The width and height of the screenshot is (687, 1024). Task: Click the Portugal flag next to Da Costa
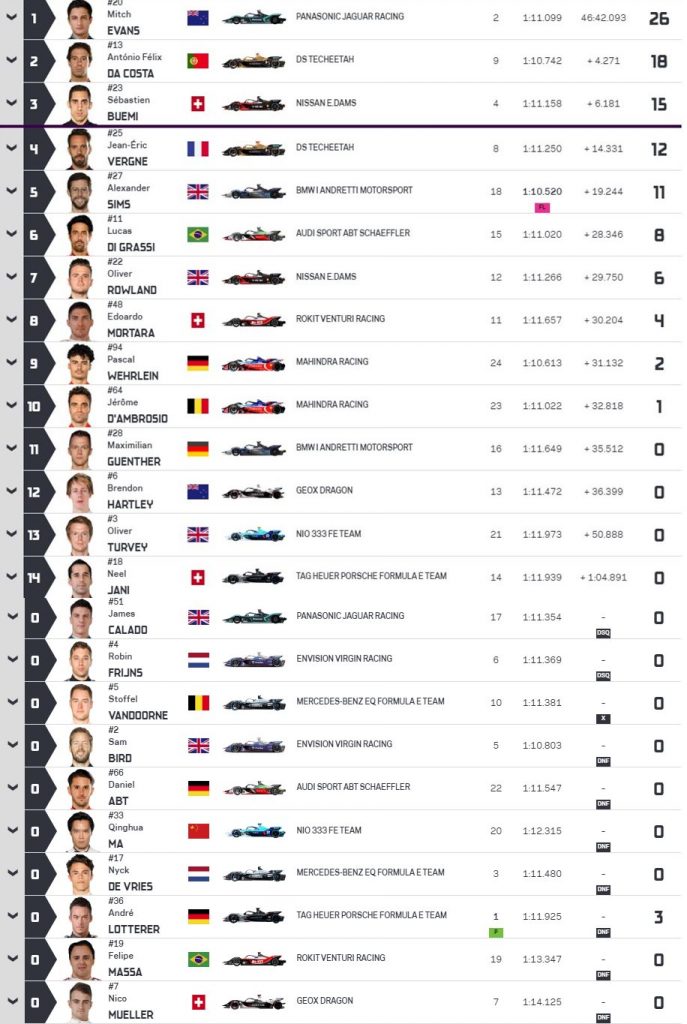[198, 61]
